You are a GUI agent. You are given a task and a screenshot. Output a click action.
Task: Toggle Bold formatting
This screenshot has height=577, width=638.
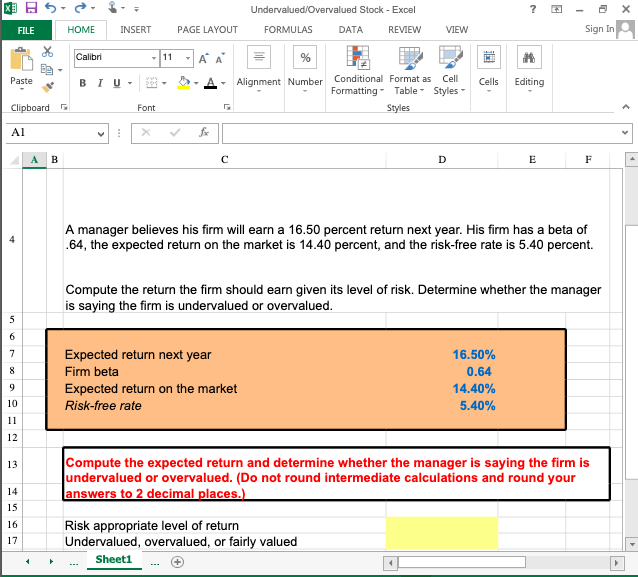(x=83, y=83)
